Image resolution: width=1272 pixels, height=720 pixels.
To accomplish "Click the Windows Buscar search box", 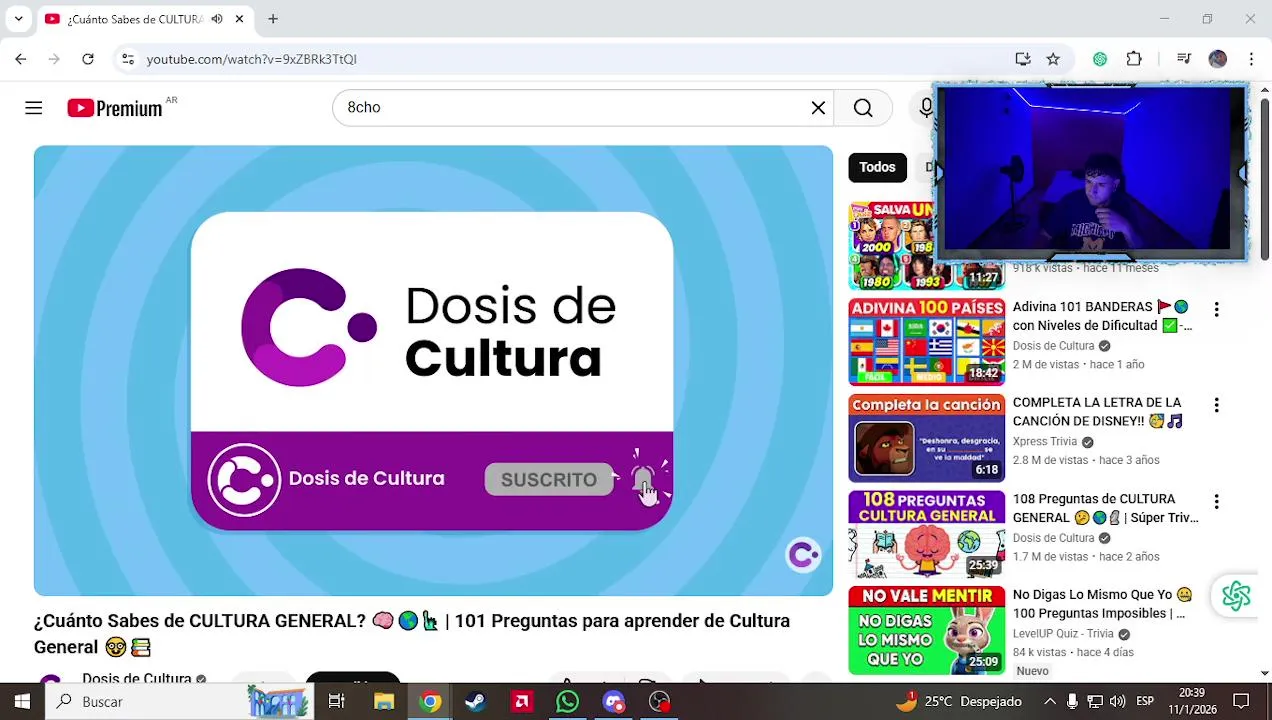I will point(180,702).
